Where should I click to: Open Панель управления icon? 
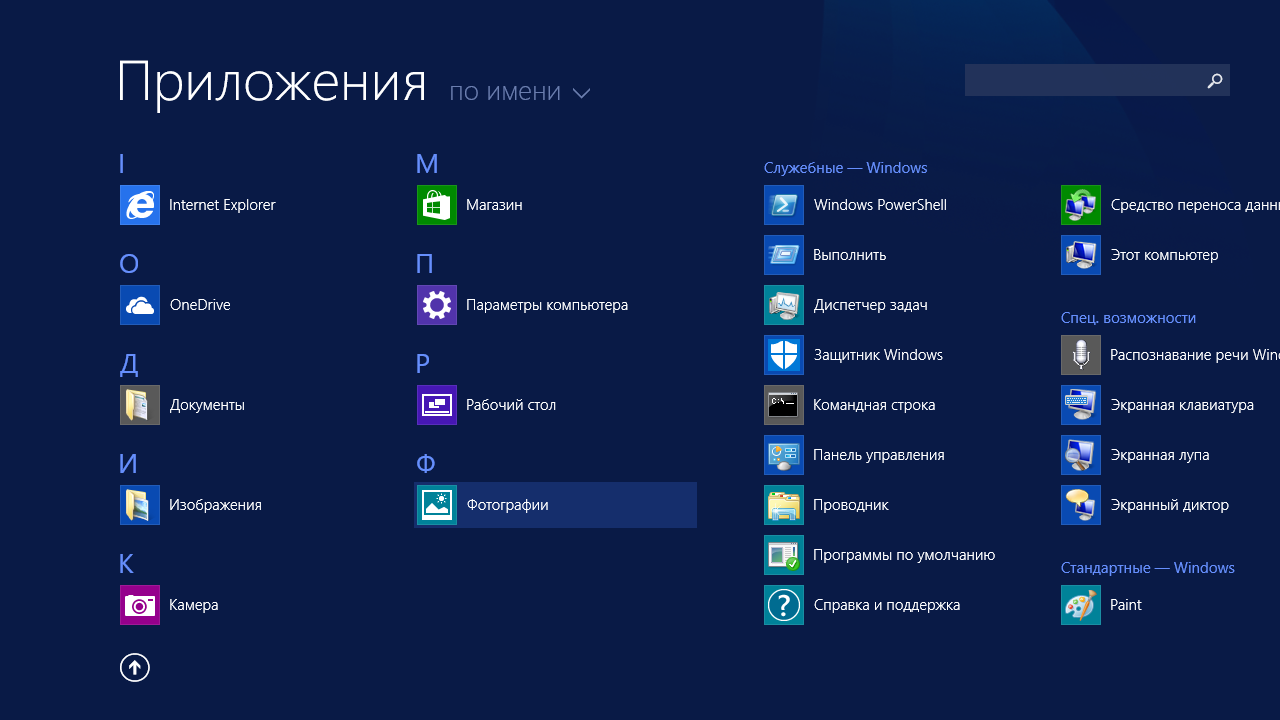tap(784, 455)
